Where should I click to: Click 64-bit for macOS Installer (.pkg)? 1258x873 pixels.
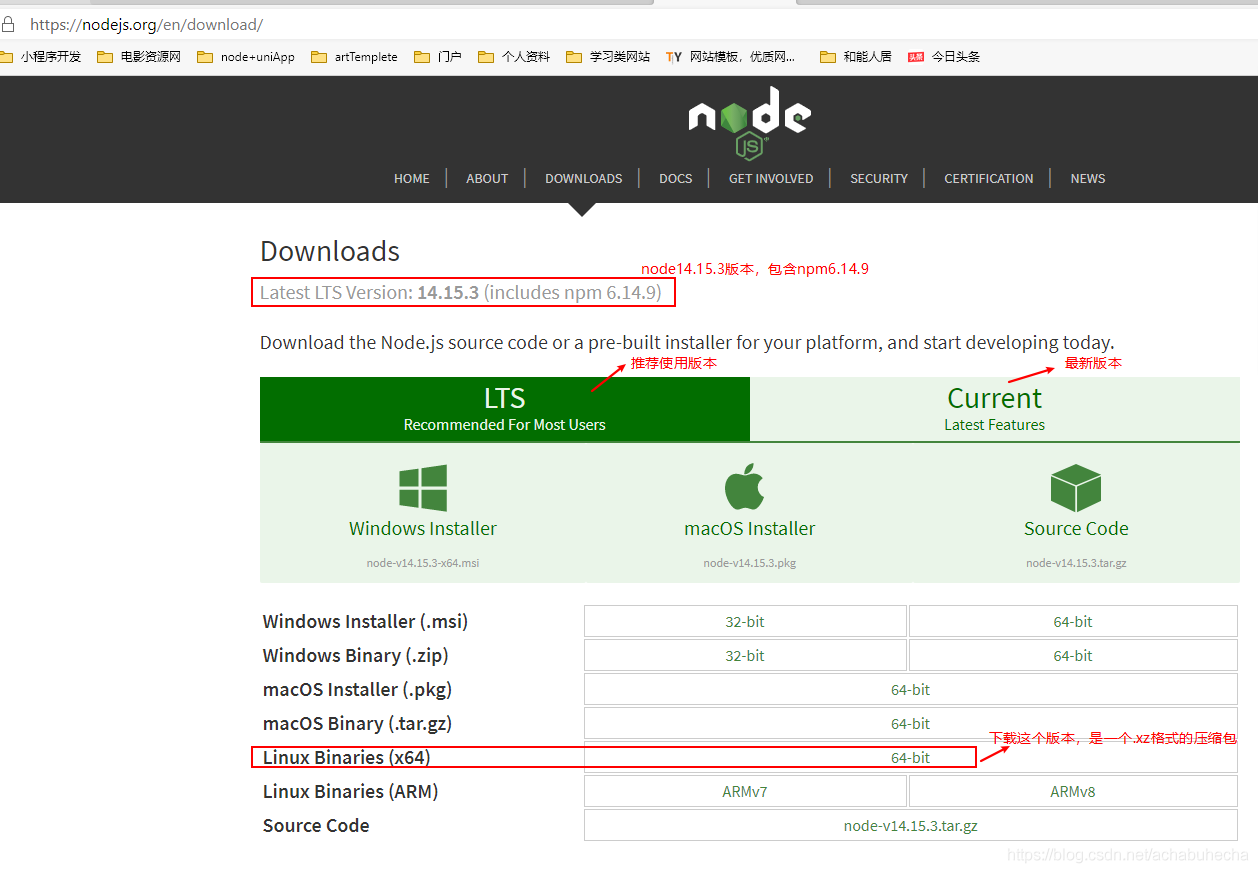coord(911,689)
